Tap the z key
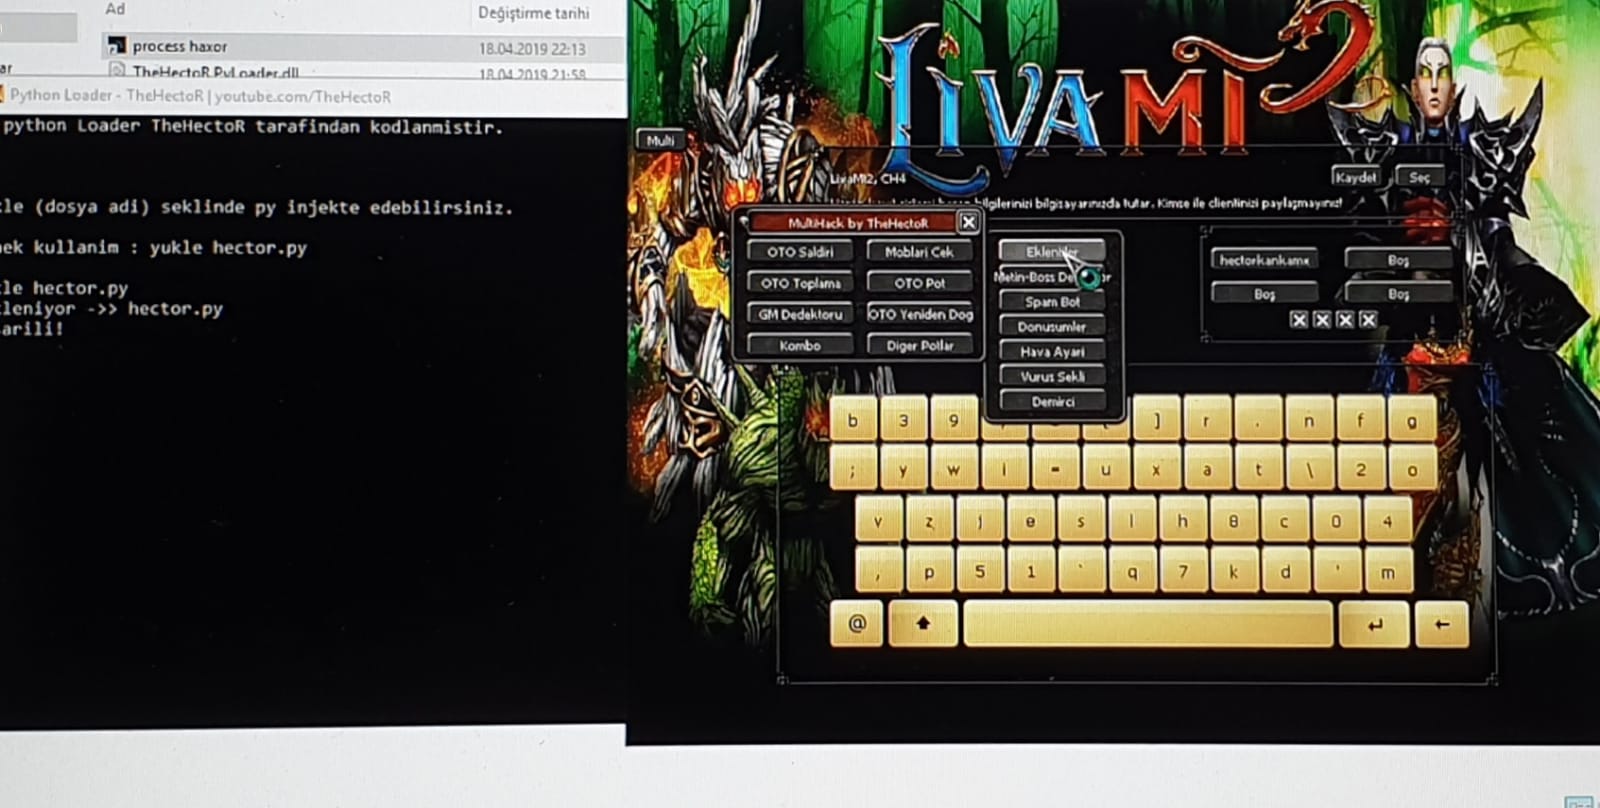The width and height of the screenshot is (1600, 808). (929, 521)
